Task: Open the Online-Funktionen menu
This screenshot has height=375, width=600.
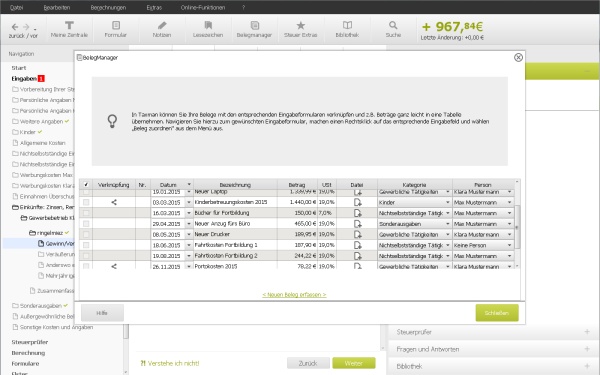Action: 203,7
